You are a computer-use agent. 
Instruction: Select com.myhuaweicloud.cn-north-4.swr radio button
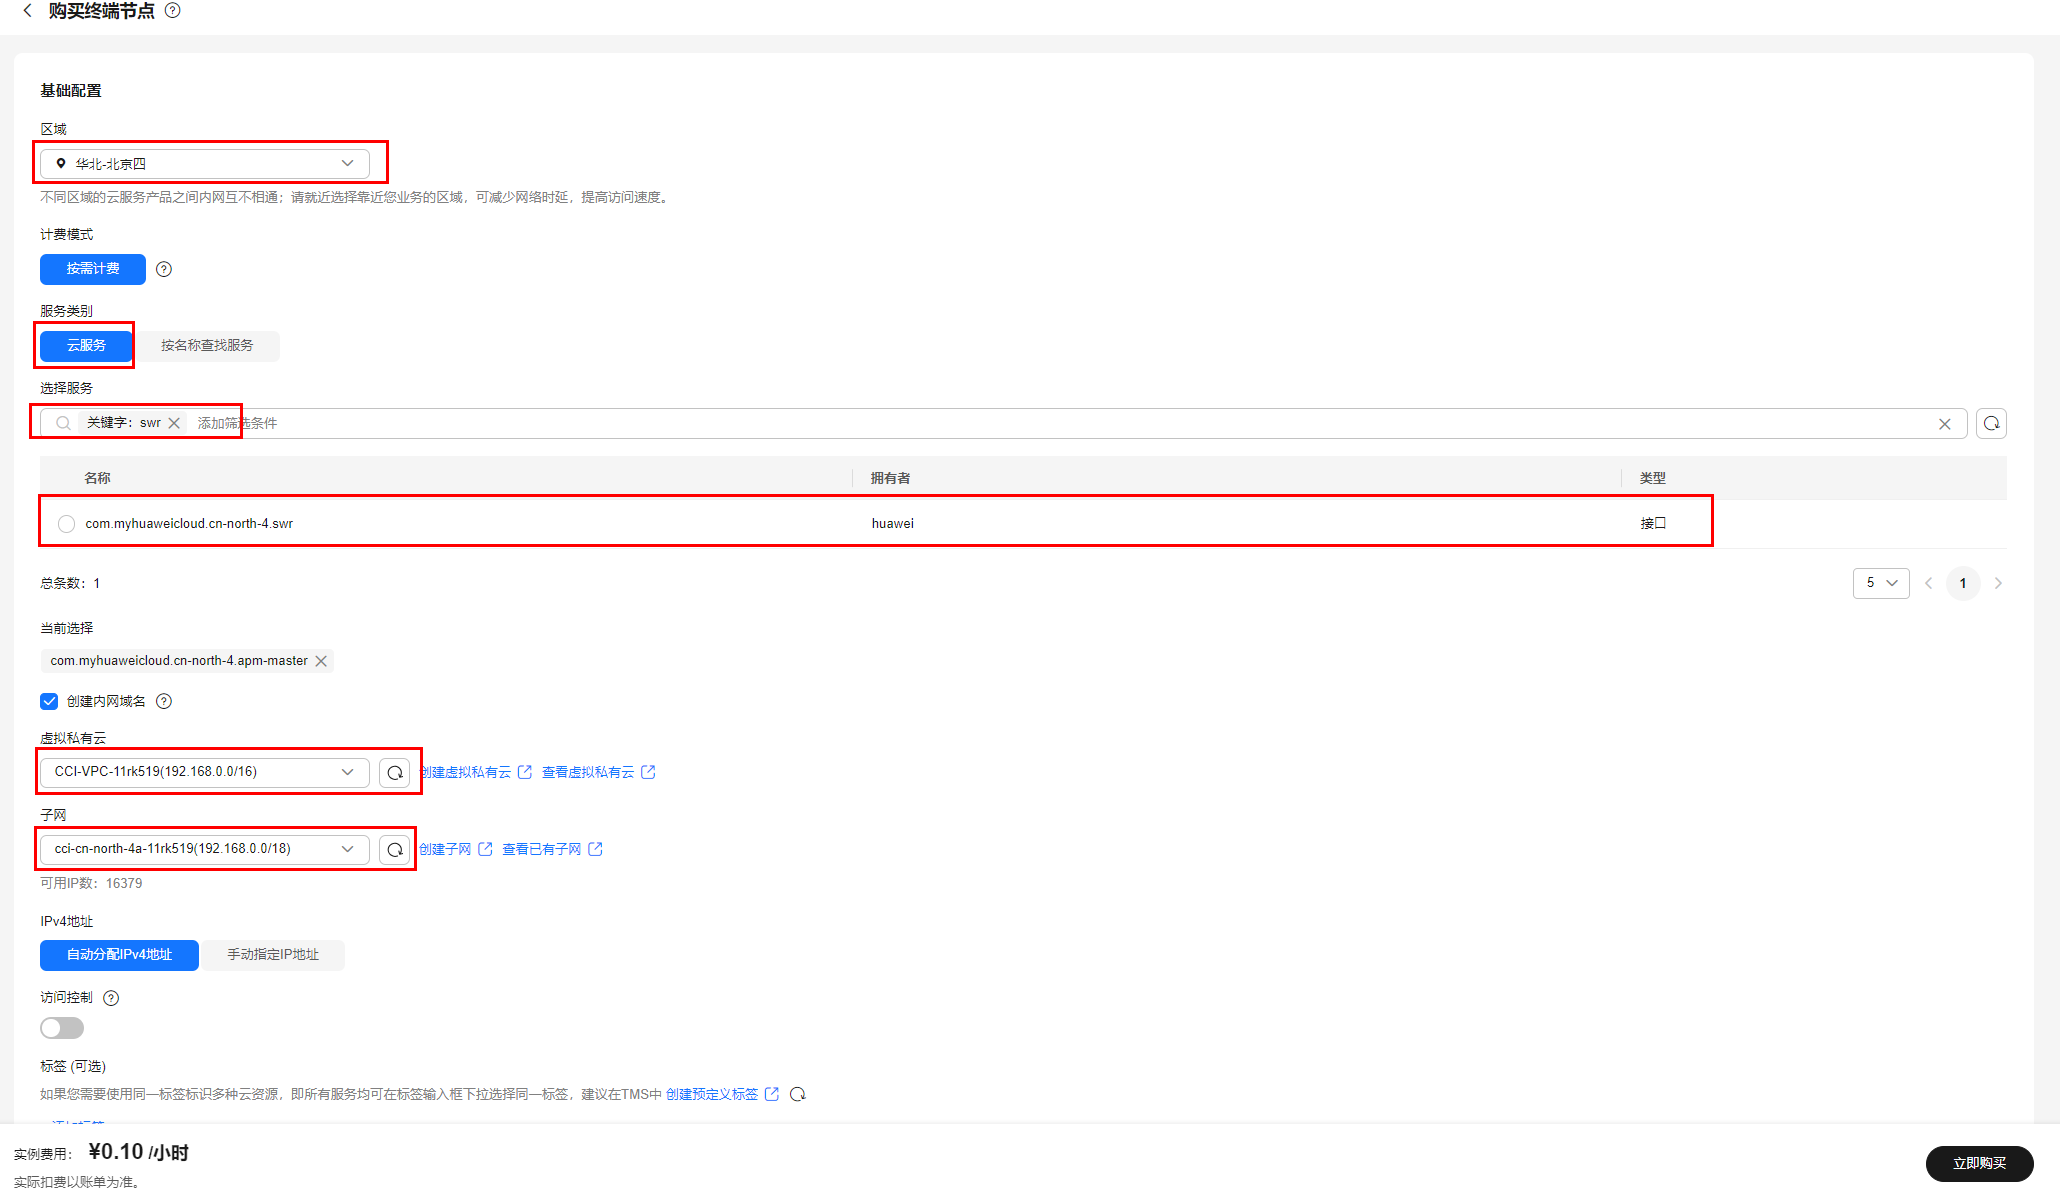pyautogui.click(x=67, y=524)
